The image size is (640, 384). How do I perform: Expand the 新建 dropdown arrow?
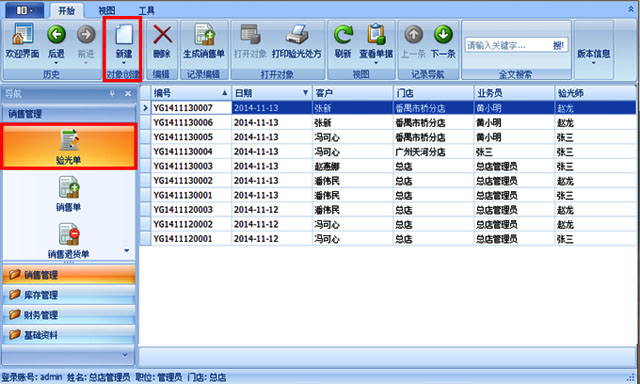coord(124,63)
